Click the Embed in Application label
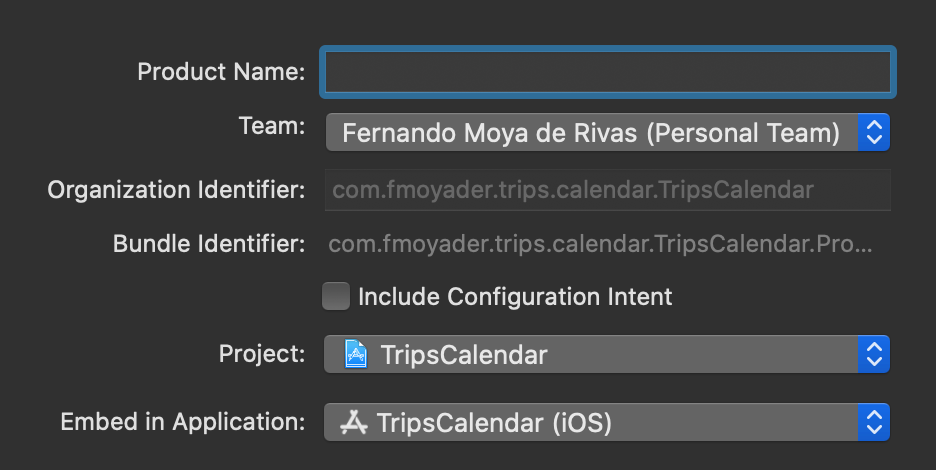 (x=183, y=422)
